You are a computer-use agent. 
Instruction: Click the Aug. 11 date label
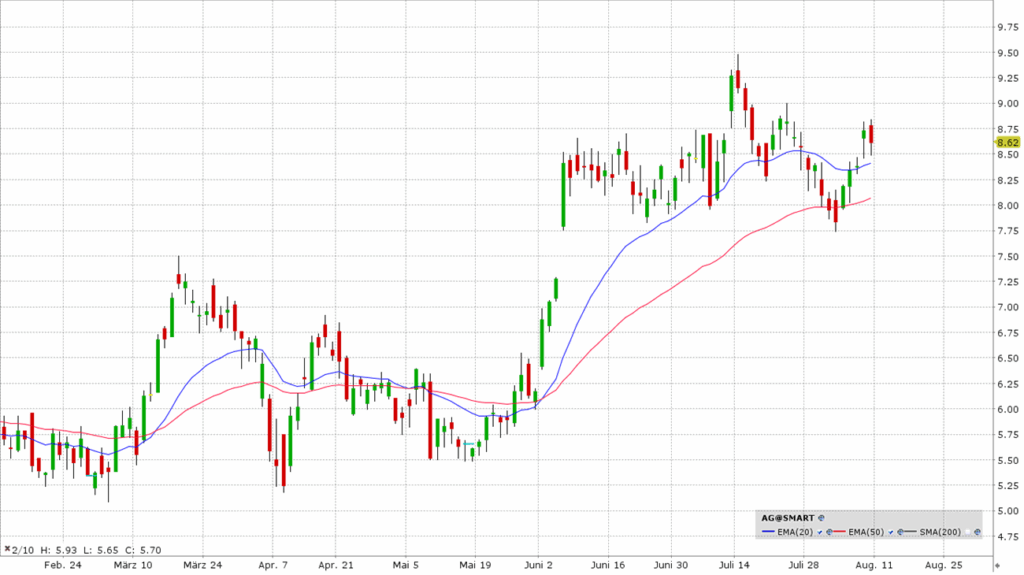[874, 565]
